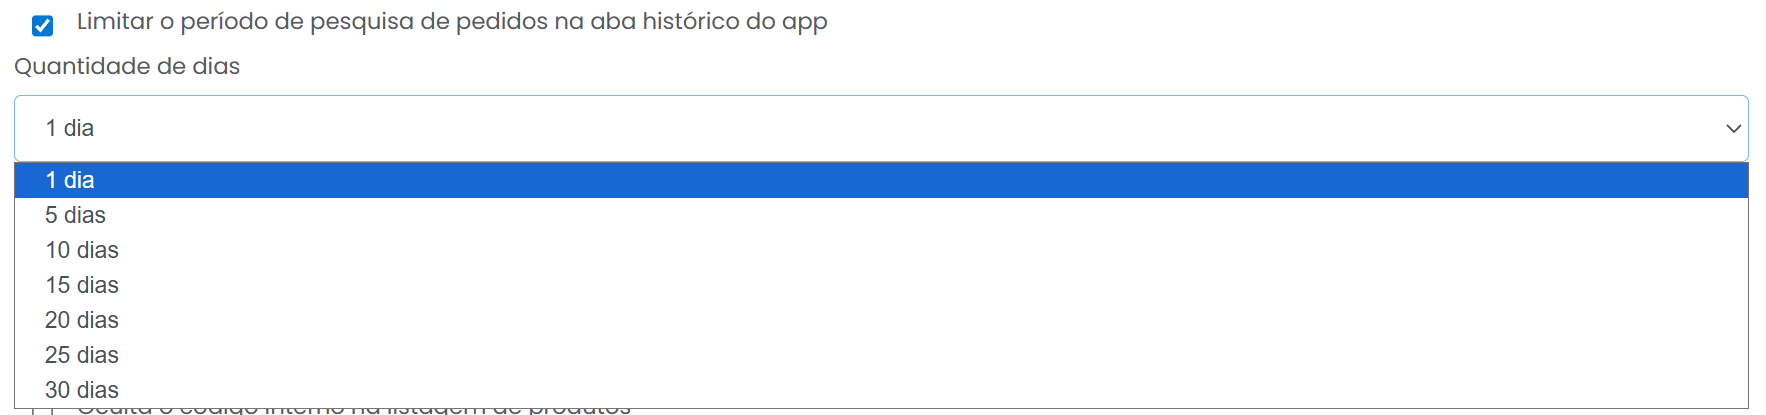The image size is (1766, 415).
Task: Restrict history search to twenty days
Action: click(x=82, y=320)
